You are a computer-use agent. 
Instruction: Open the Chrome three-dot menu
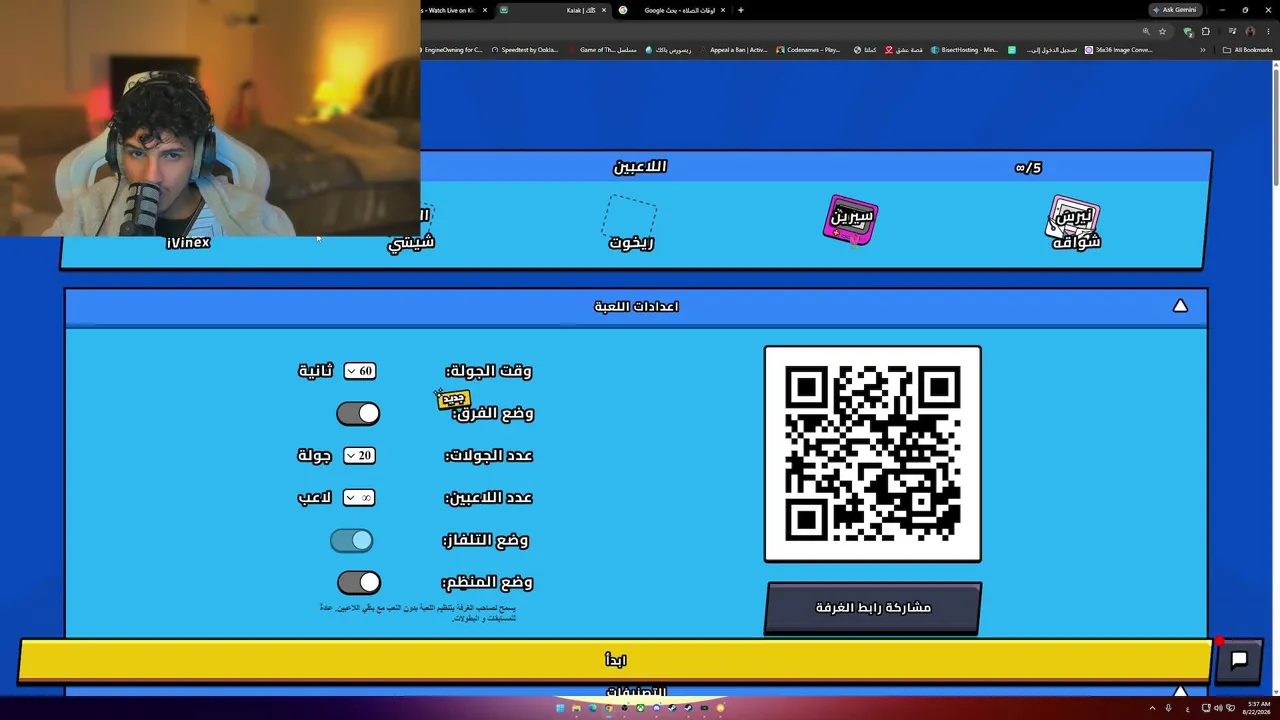point(1266,31)
